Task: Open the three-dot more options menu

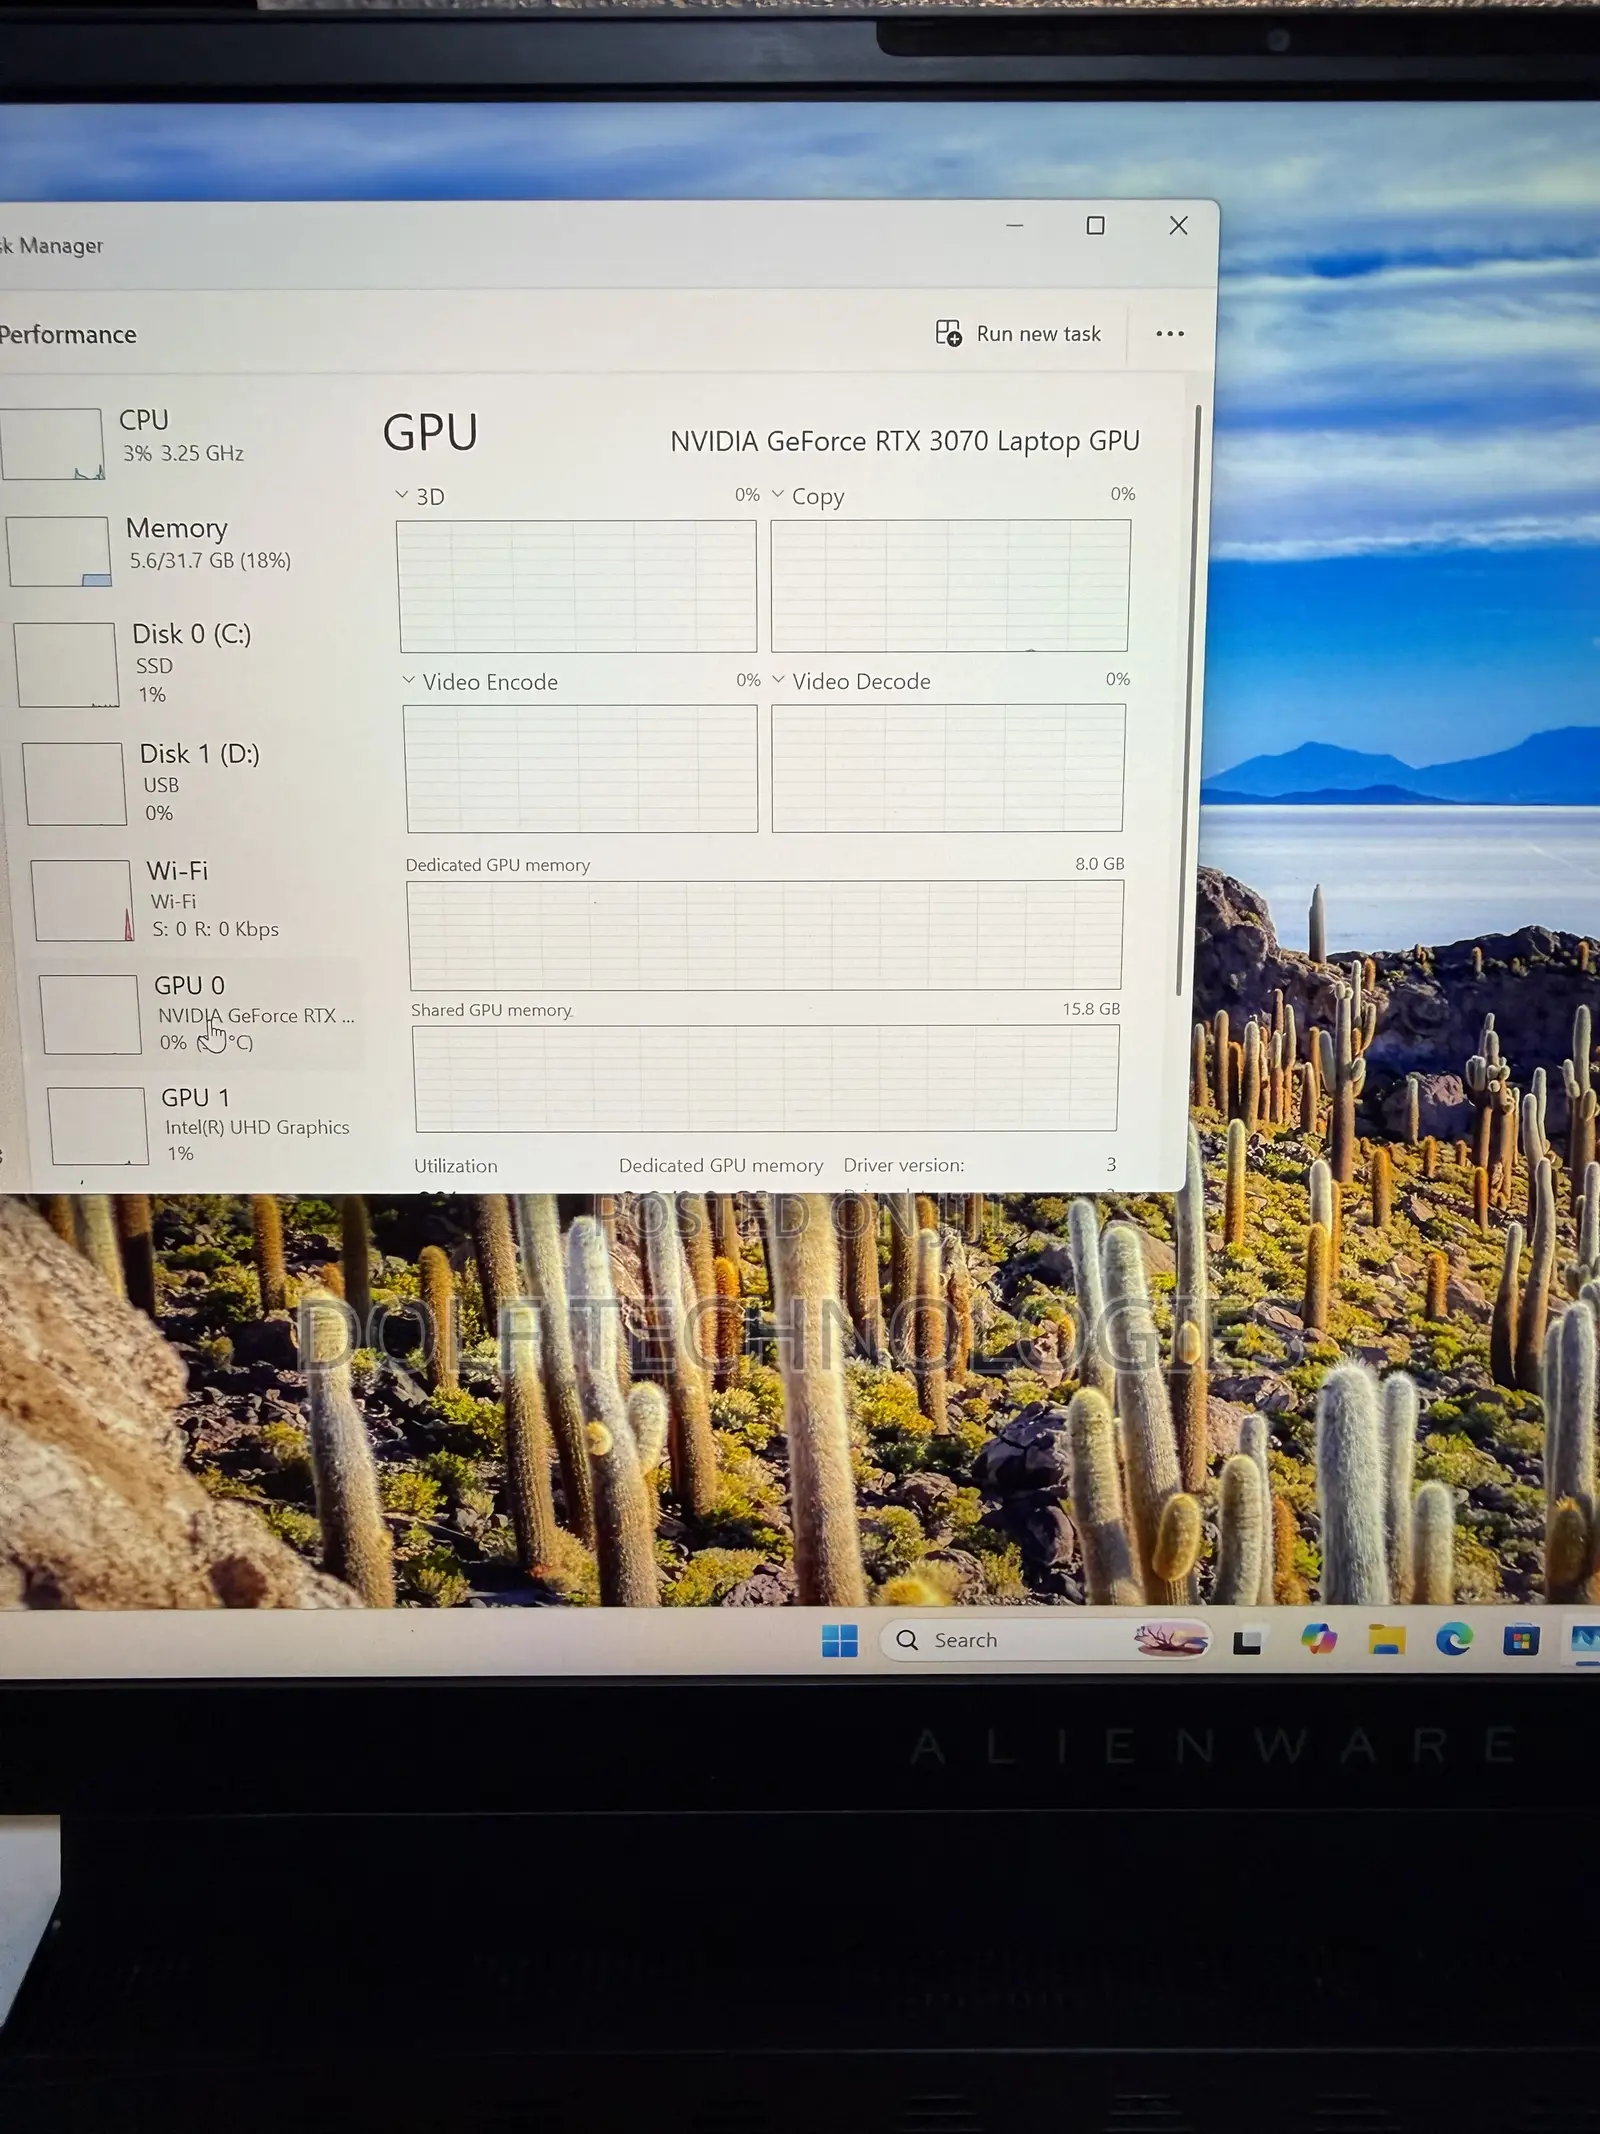Action: coord(1170,334)
